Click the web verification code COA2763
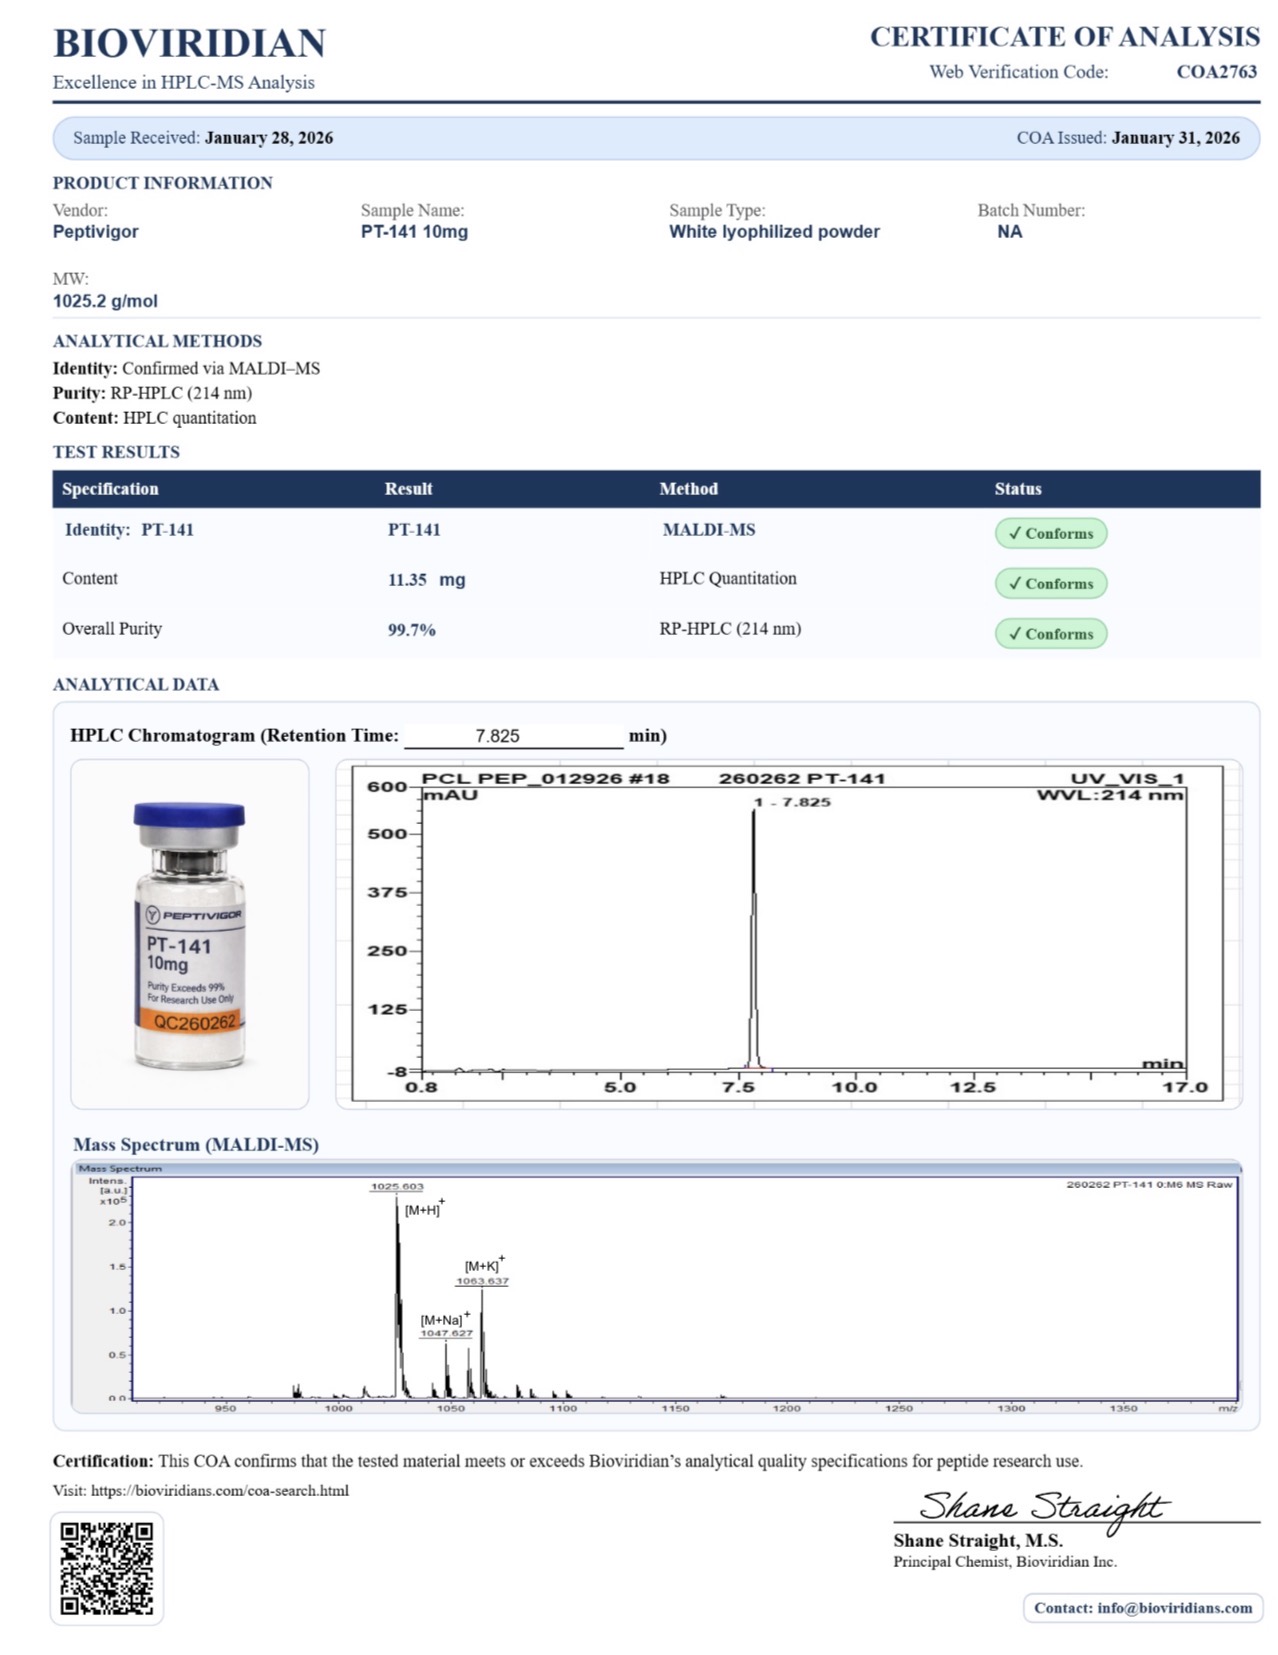The height and width of the screenshot is (1655, 1278). pos(1216,71)
